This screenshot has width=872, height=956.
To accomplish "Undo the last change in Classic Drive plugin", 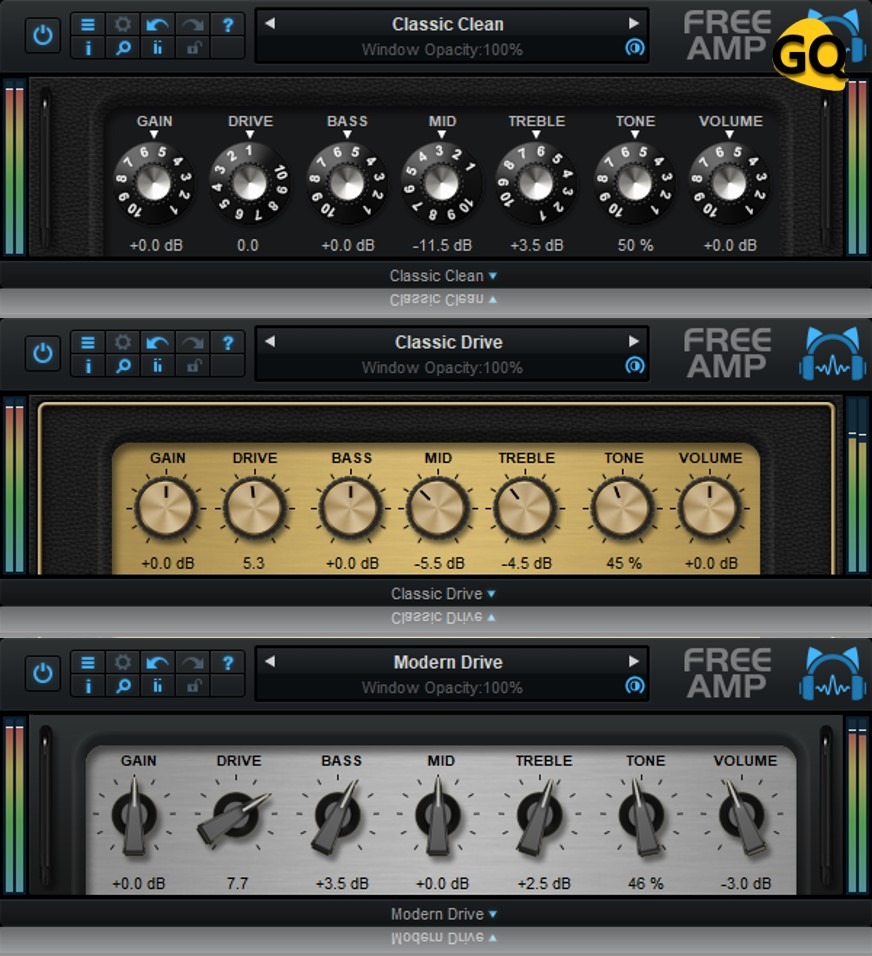I will (157, 343).
